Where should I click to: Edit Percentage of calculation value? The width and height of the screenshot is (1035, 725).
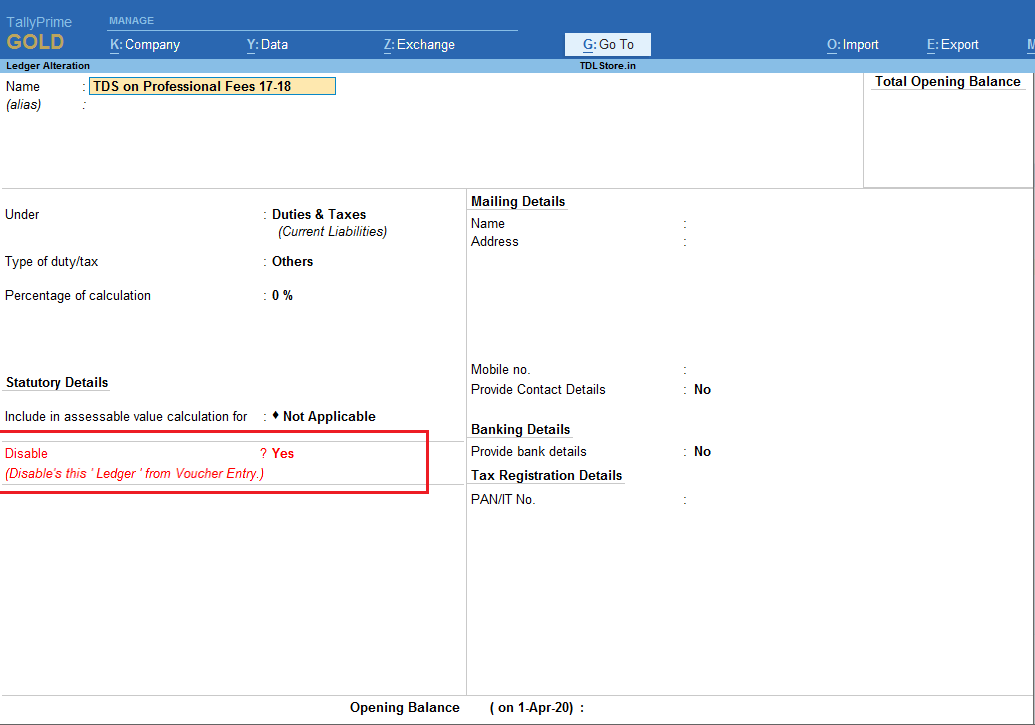tap(282, 295)
